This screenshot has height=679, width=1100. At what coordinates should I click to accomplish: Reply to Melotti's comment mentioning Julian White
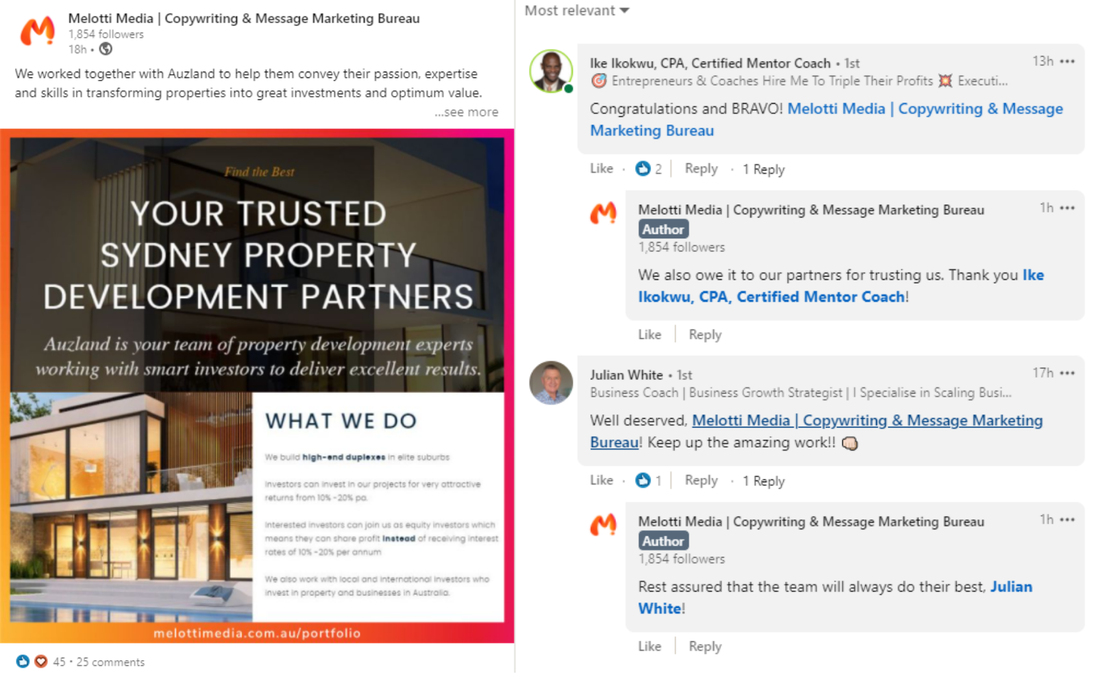[705, 647]
